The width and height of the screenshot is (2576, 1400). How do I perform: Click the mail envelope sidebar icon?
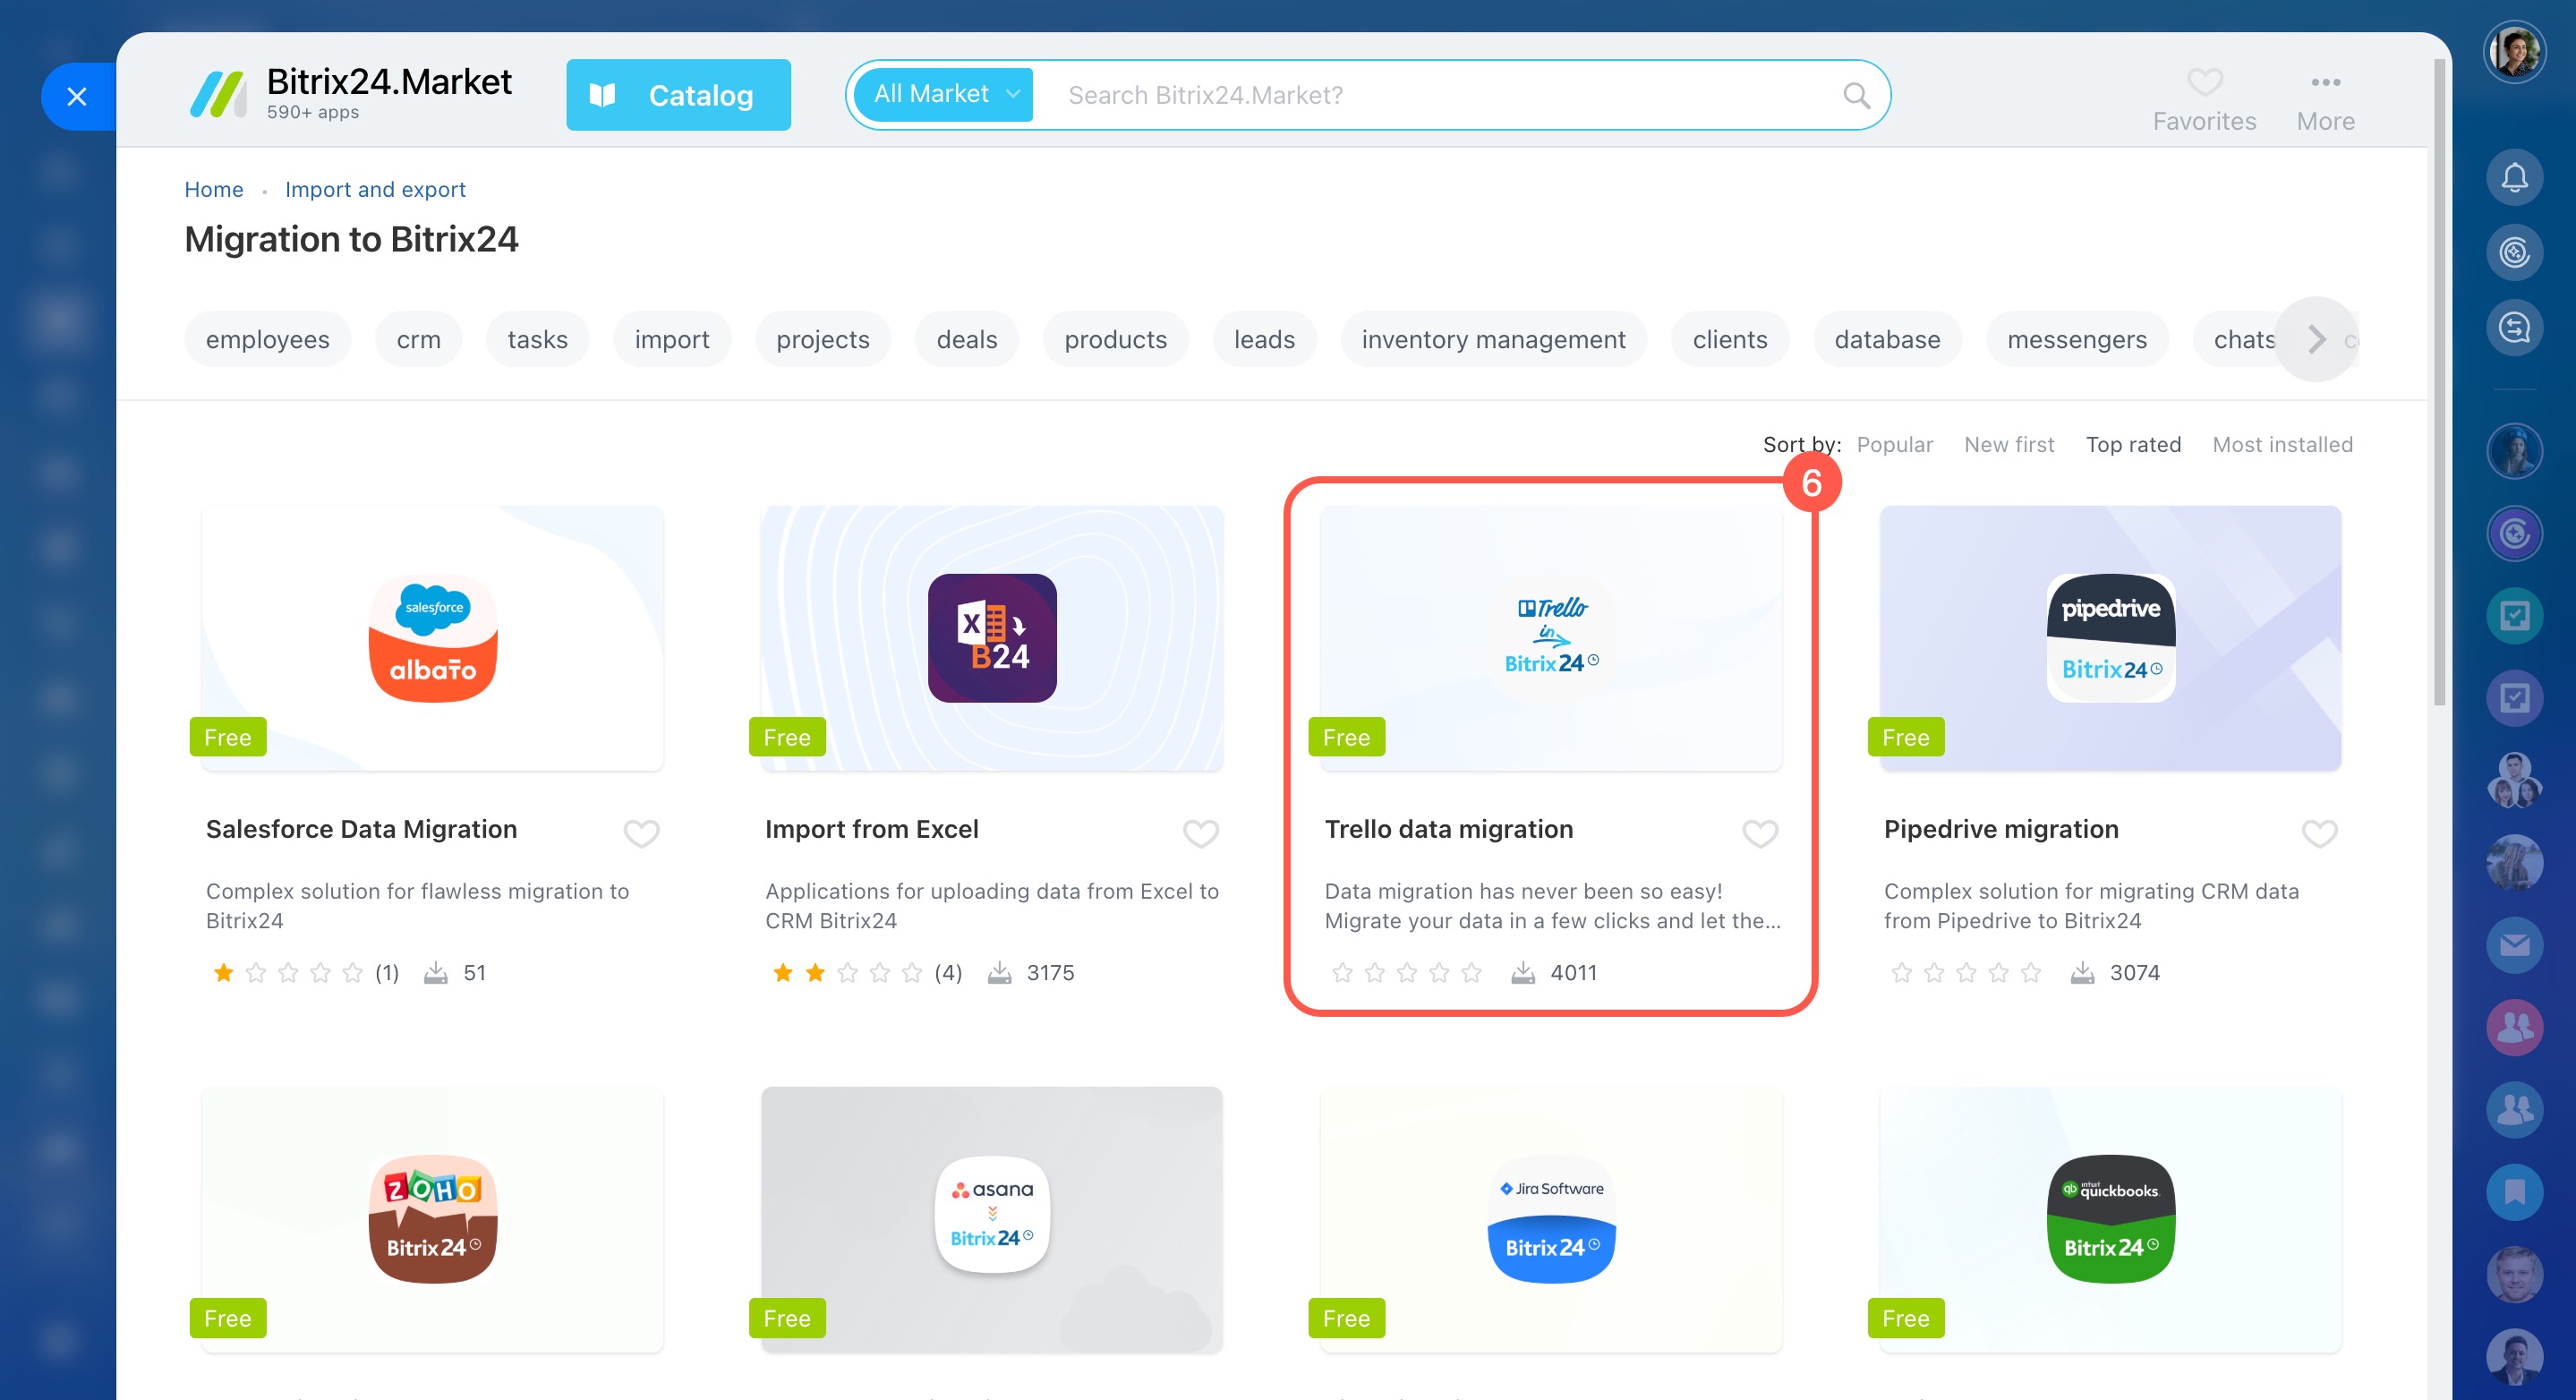tap(2513, 945)
